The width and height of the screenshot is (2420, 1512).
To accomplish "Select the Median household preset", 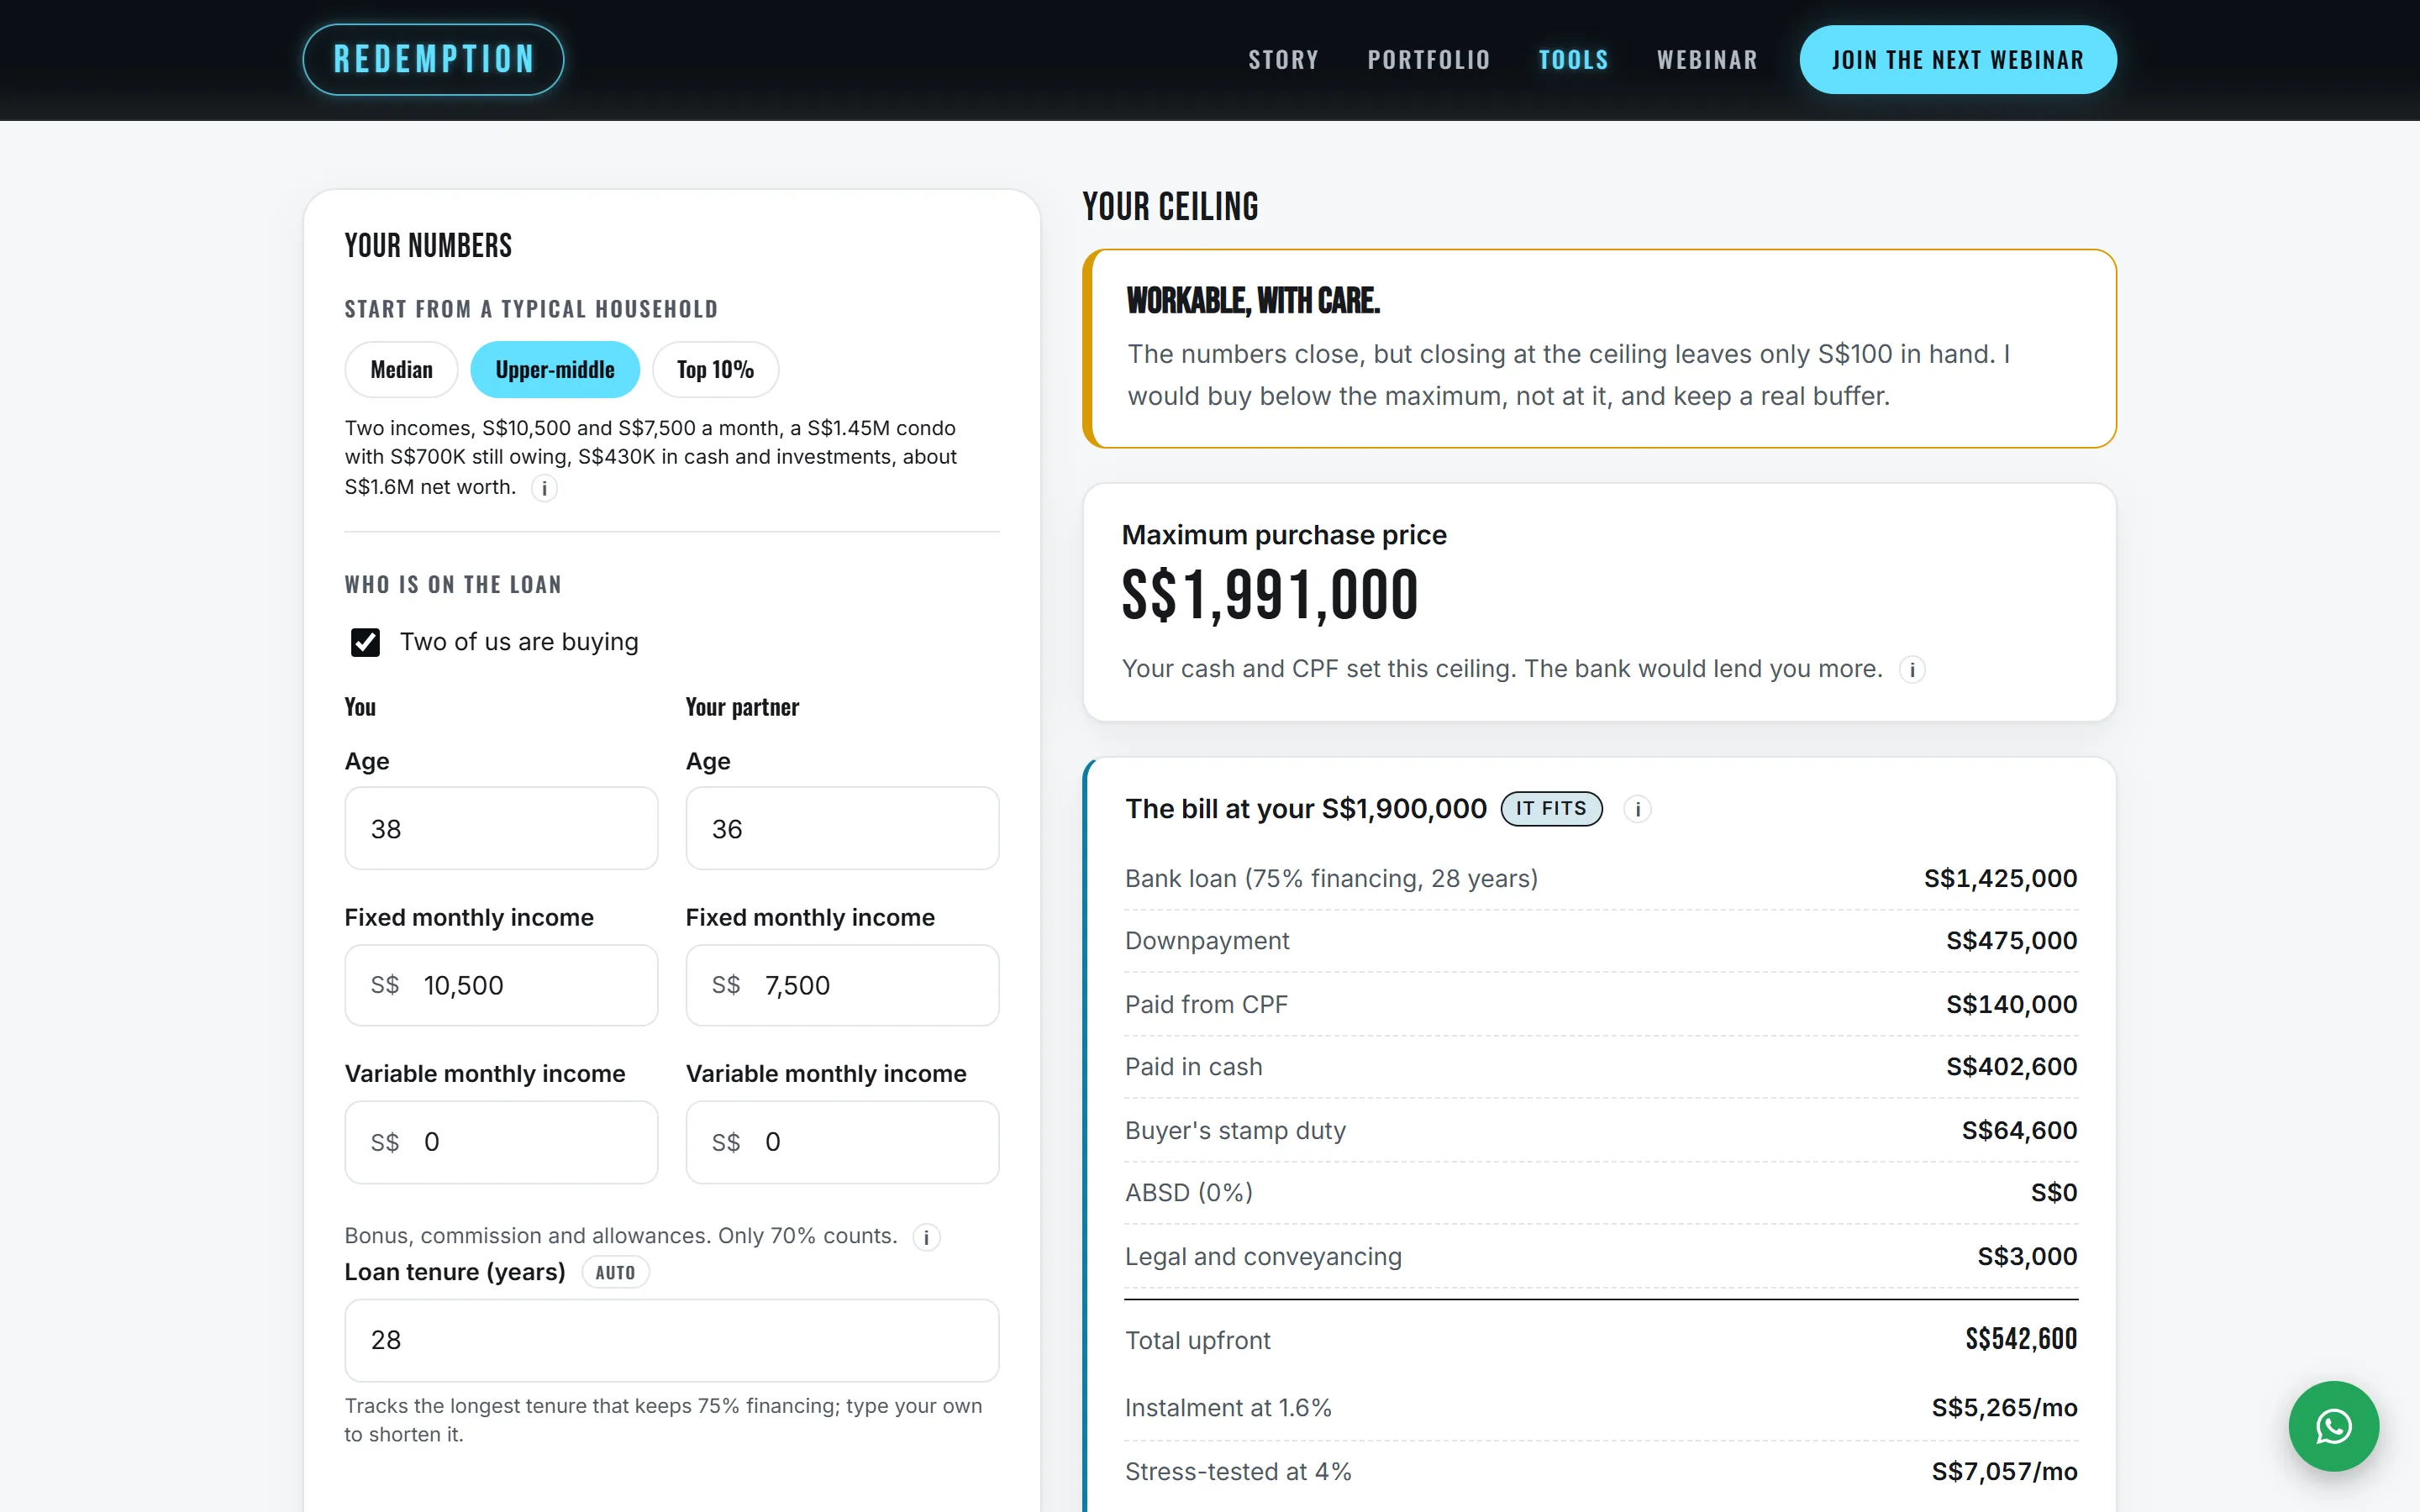I will 402,369.
